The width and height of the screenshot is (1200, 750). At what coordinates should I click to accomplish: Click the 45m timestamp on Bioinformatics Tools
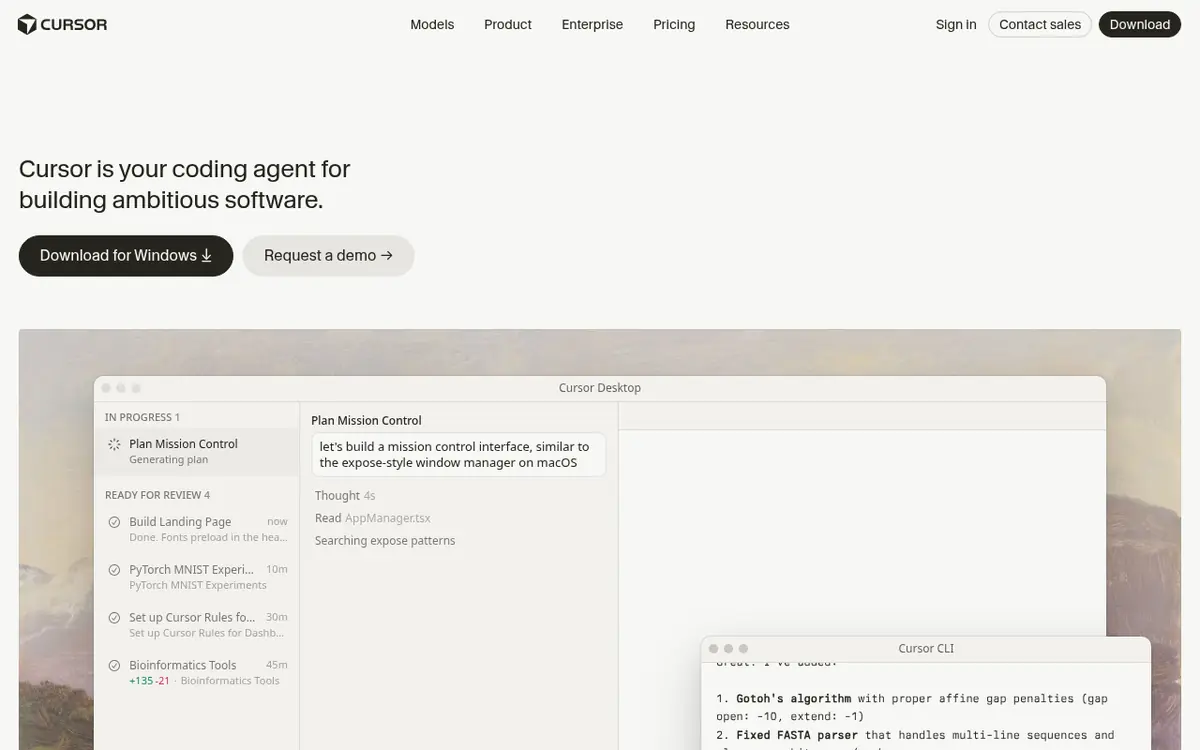277,665
